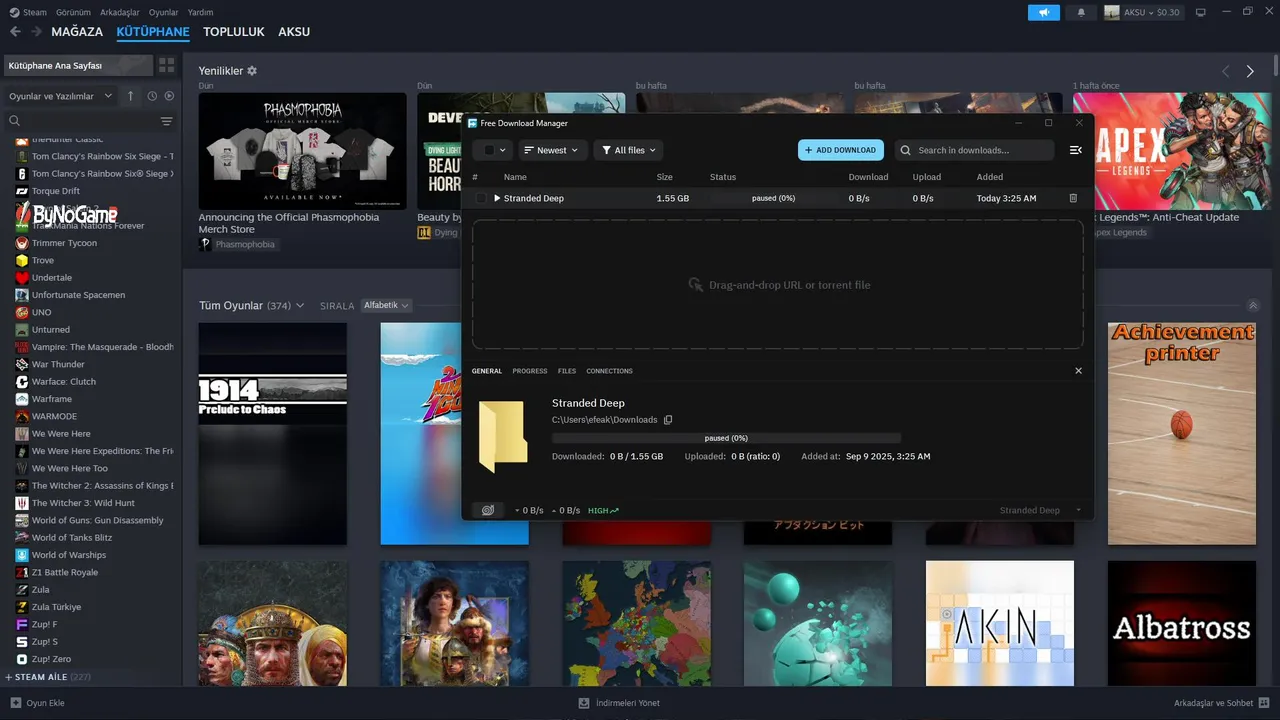Switch Steam to Big Picture mode icon
This screenshot has height=720, width=1280.
pos(1201,12)
